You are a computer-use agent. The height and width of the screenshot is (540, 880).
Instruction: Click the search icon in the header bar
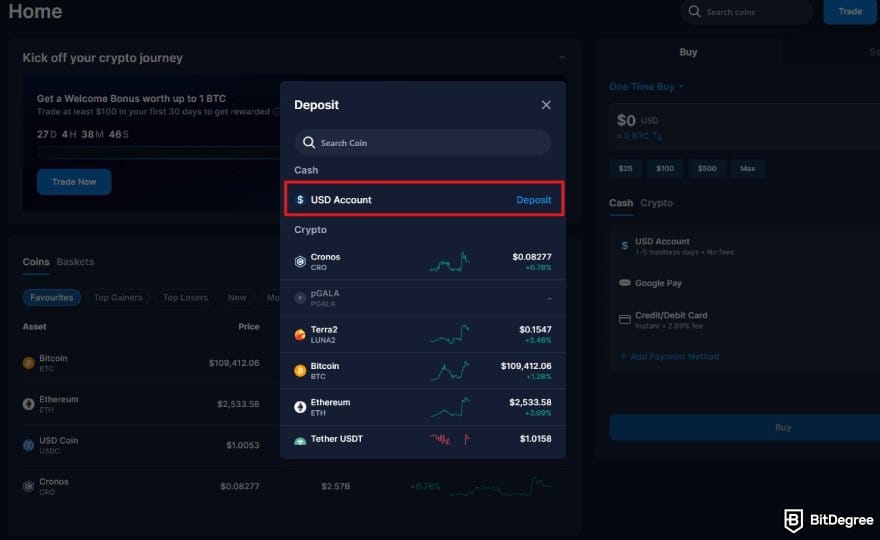pos(694,12)
